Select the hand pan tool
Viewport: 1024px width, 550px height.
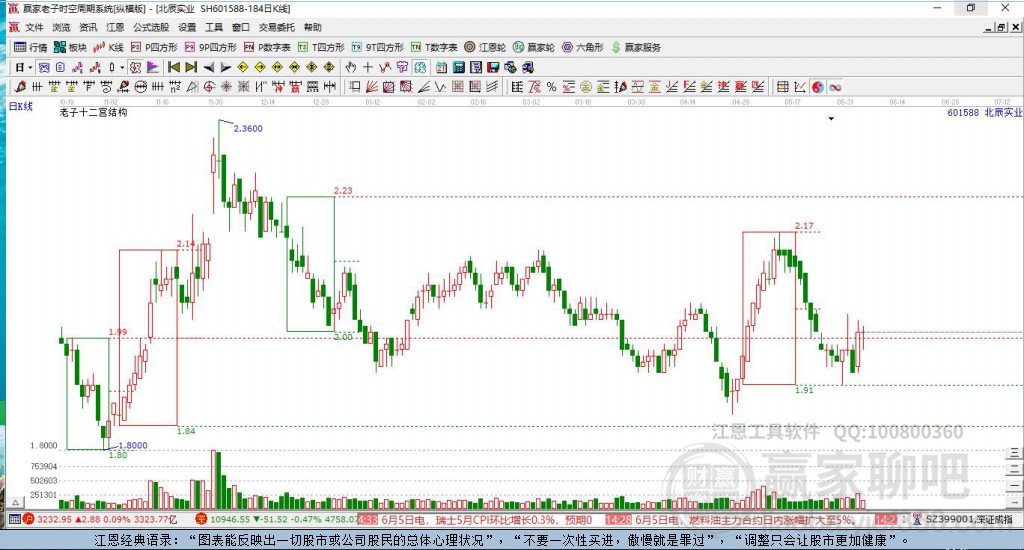click(x=351, y=67)
